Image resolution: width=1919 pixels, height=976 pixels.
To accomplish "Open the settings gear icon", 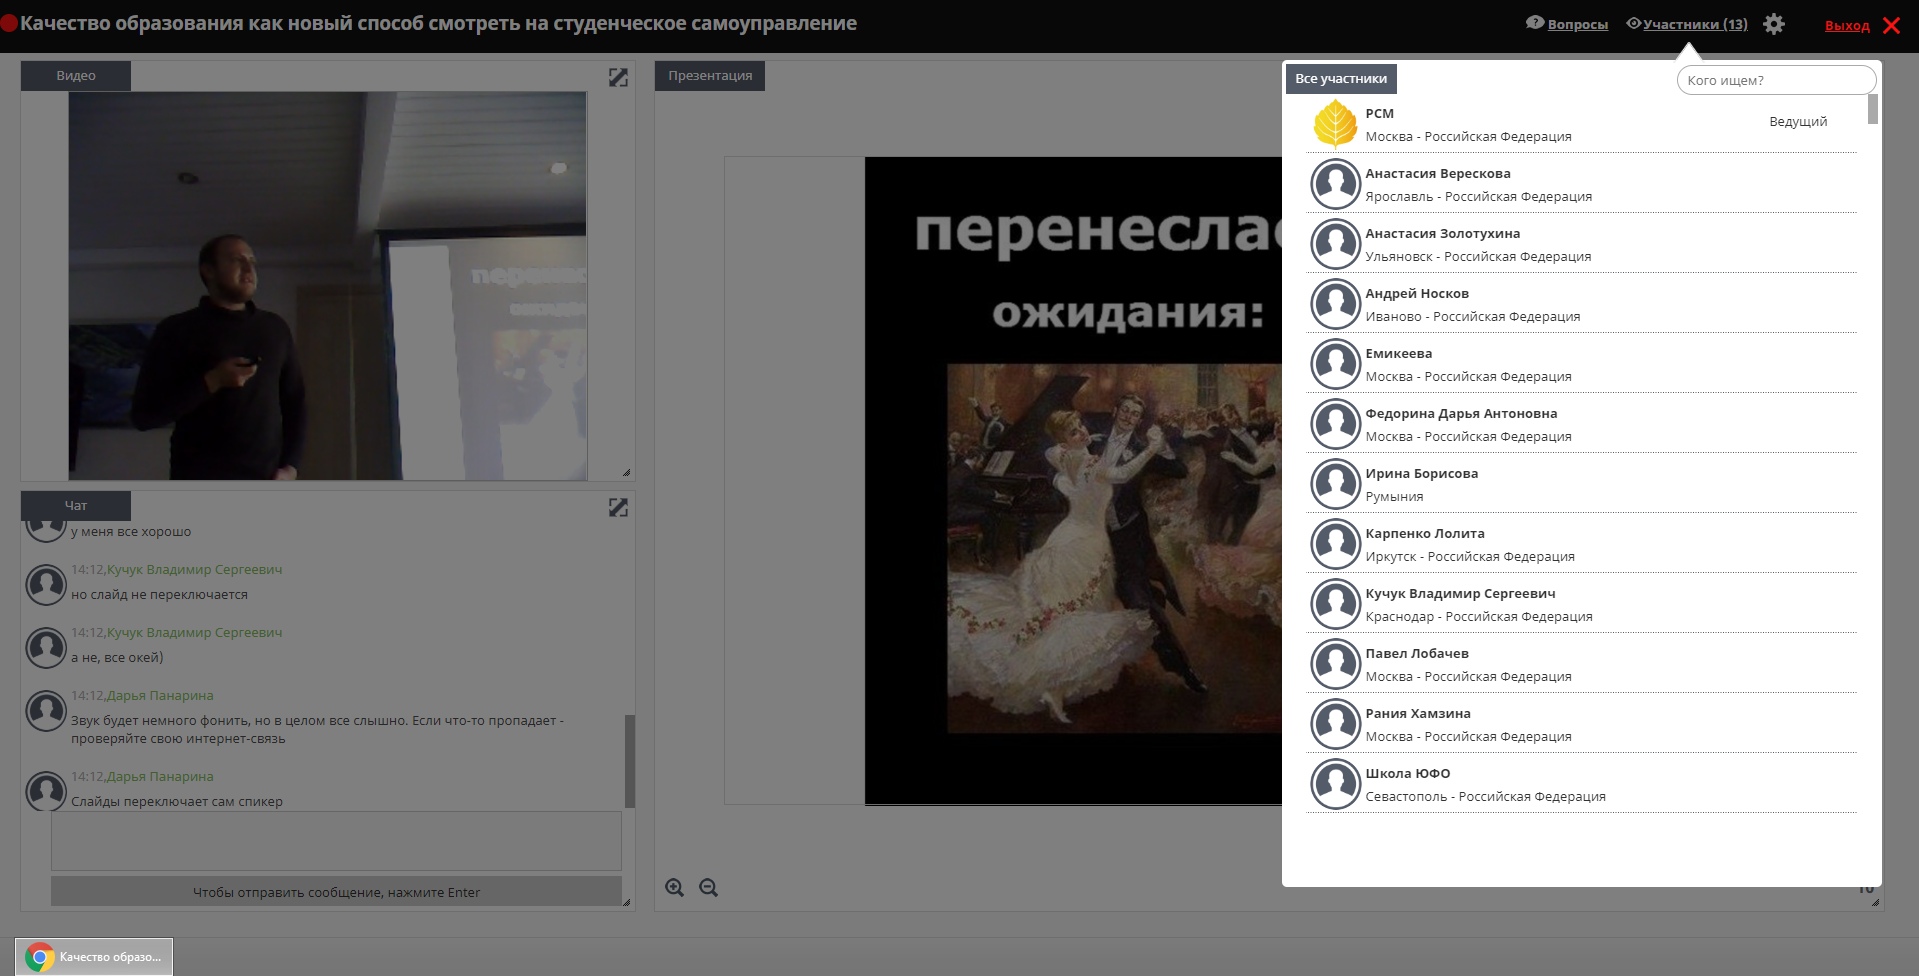I will click(x=1774, y=24).
